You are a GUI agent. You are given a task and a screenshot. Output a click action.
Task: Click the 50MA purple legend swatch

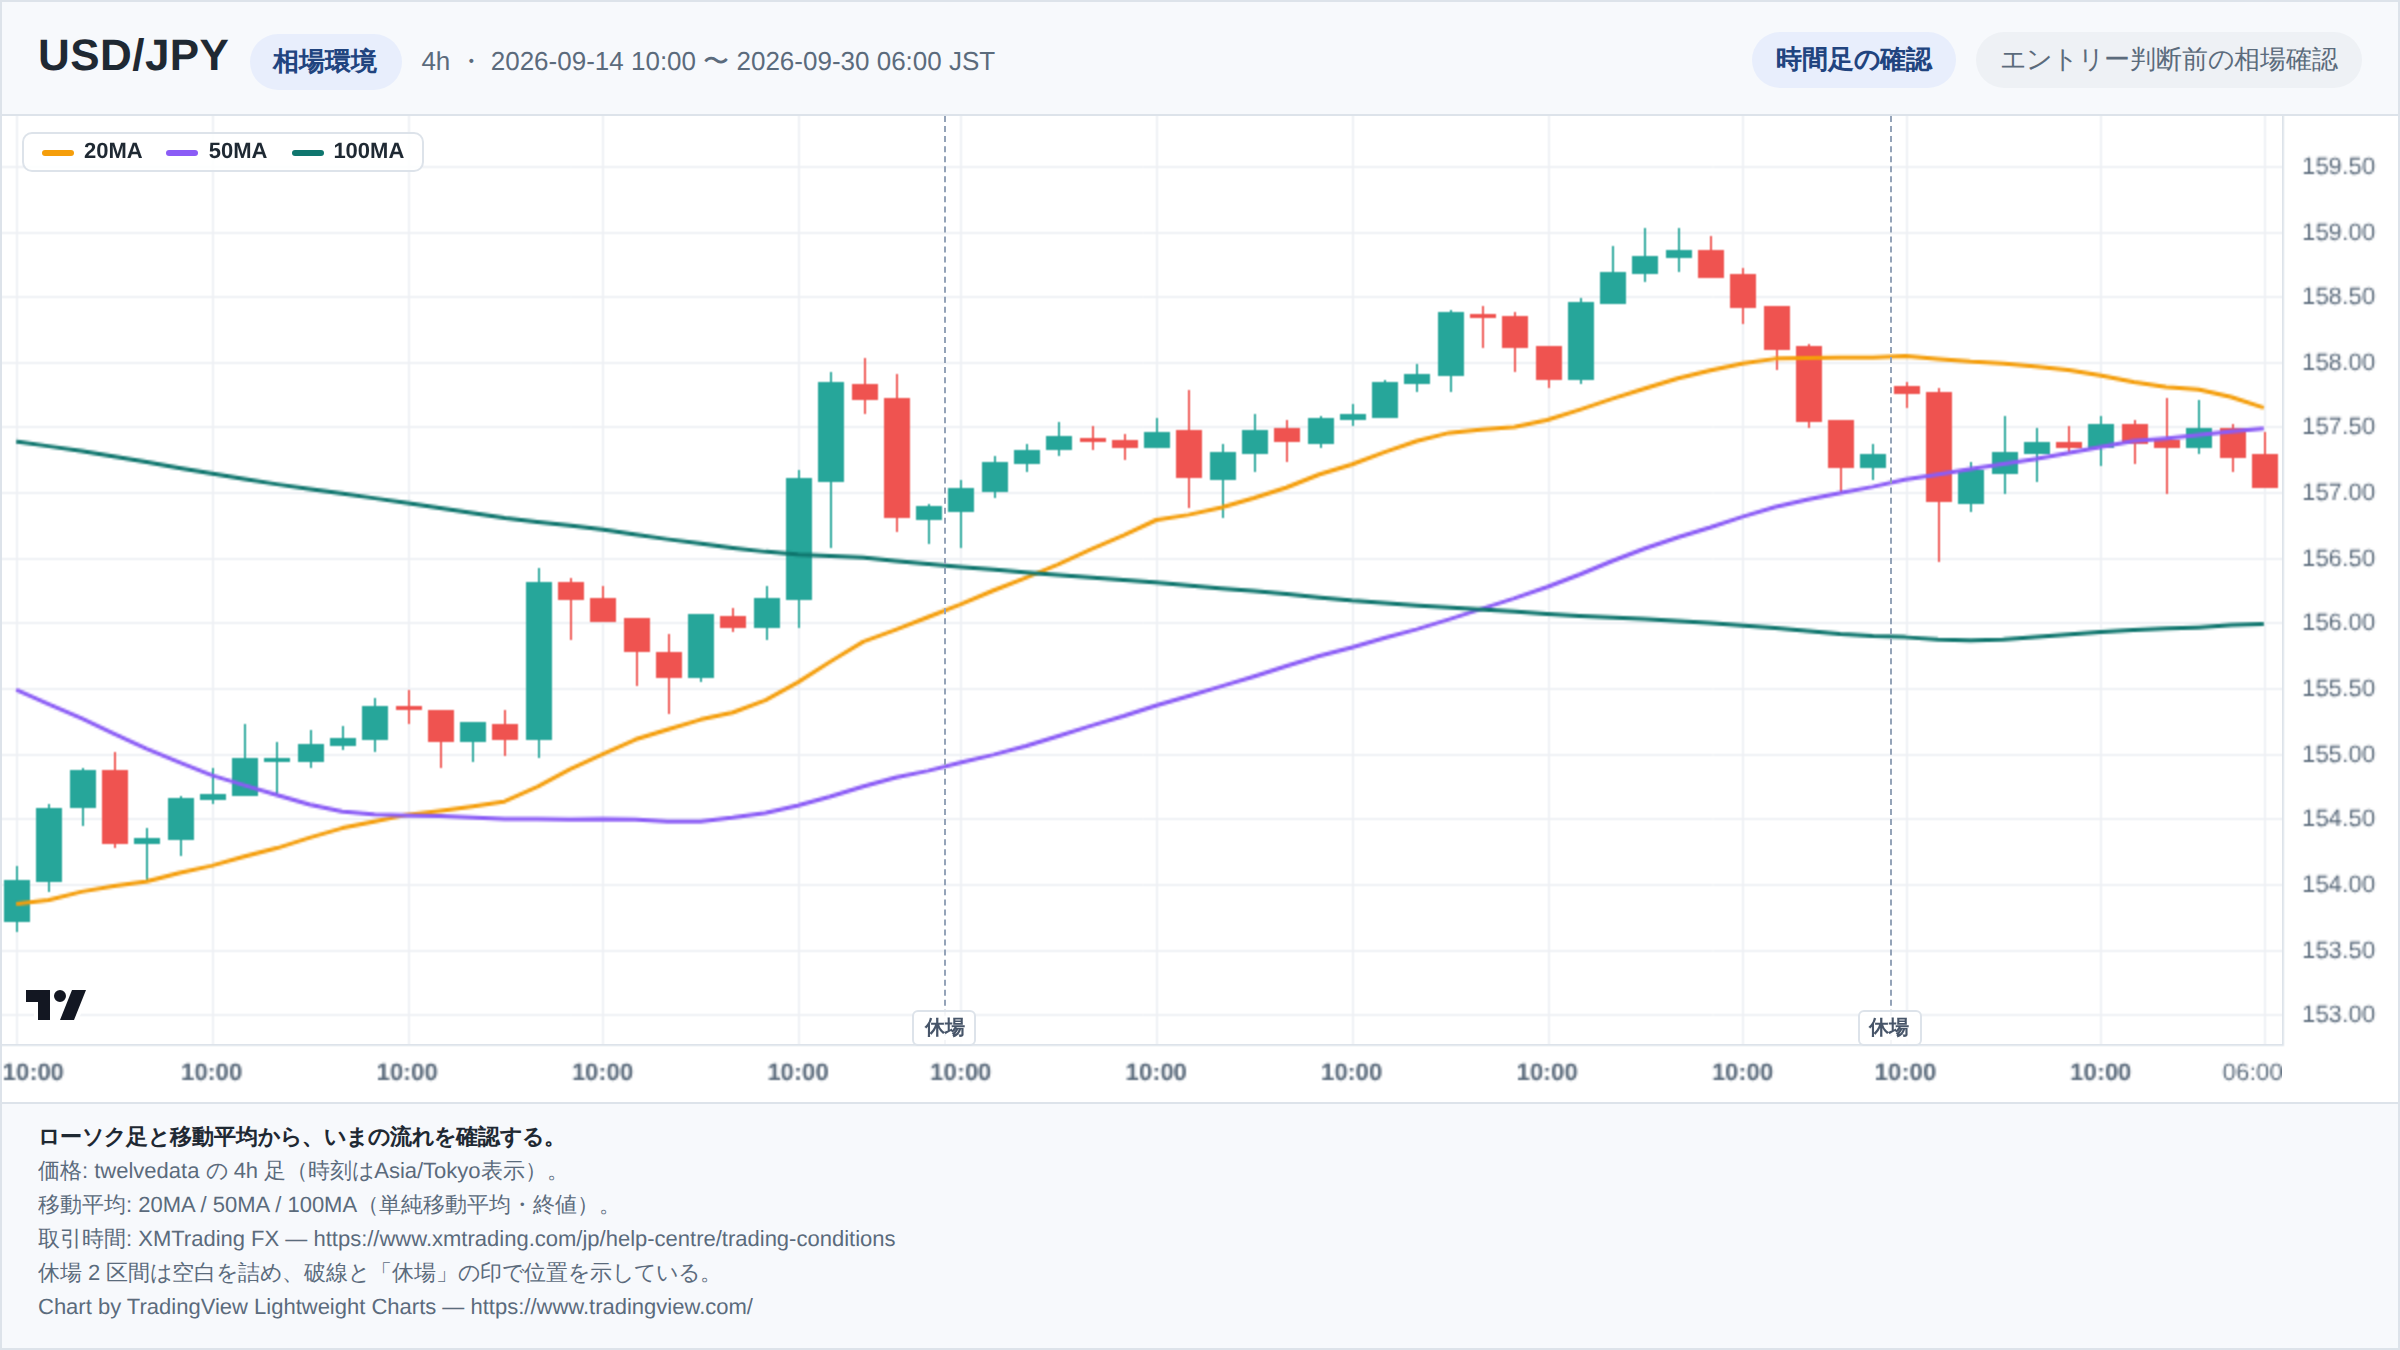[x=182, y=152]
